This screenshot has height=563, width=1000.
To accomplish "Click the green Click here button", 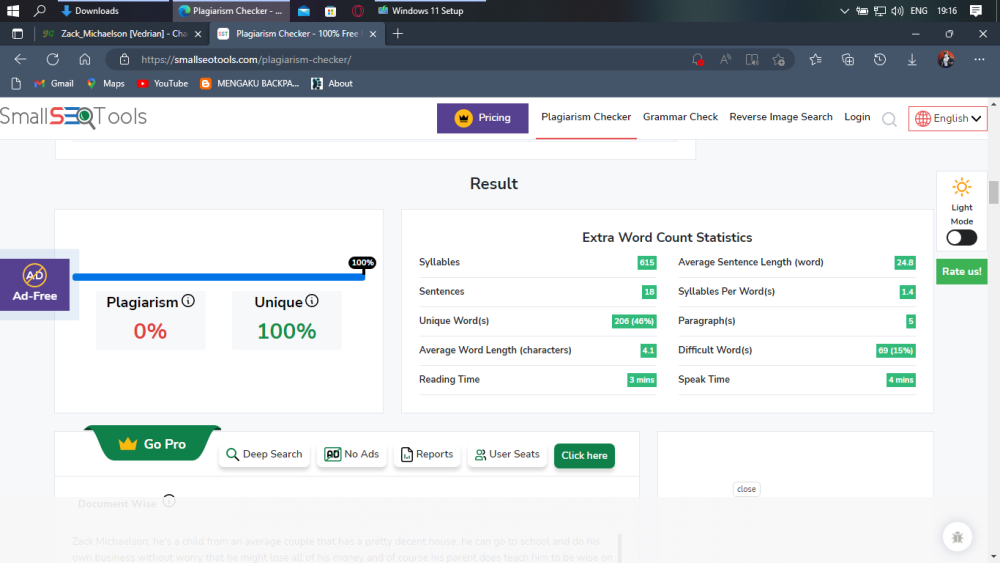I will click(x=584, y=455).
